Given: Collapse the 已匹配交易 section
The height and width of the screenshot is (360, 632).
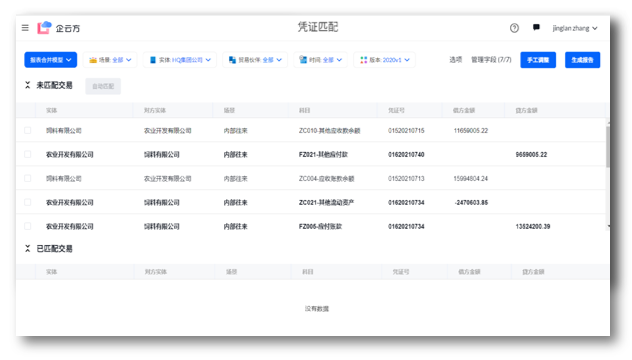Looking at the screenshot, I should tap(27, 249).
